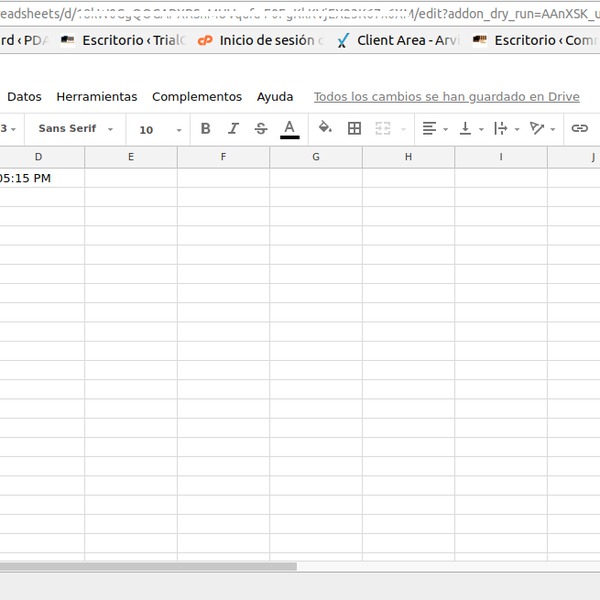Open the vertical align options
Screen dimensions: 600x600
pos(469,129)
